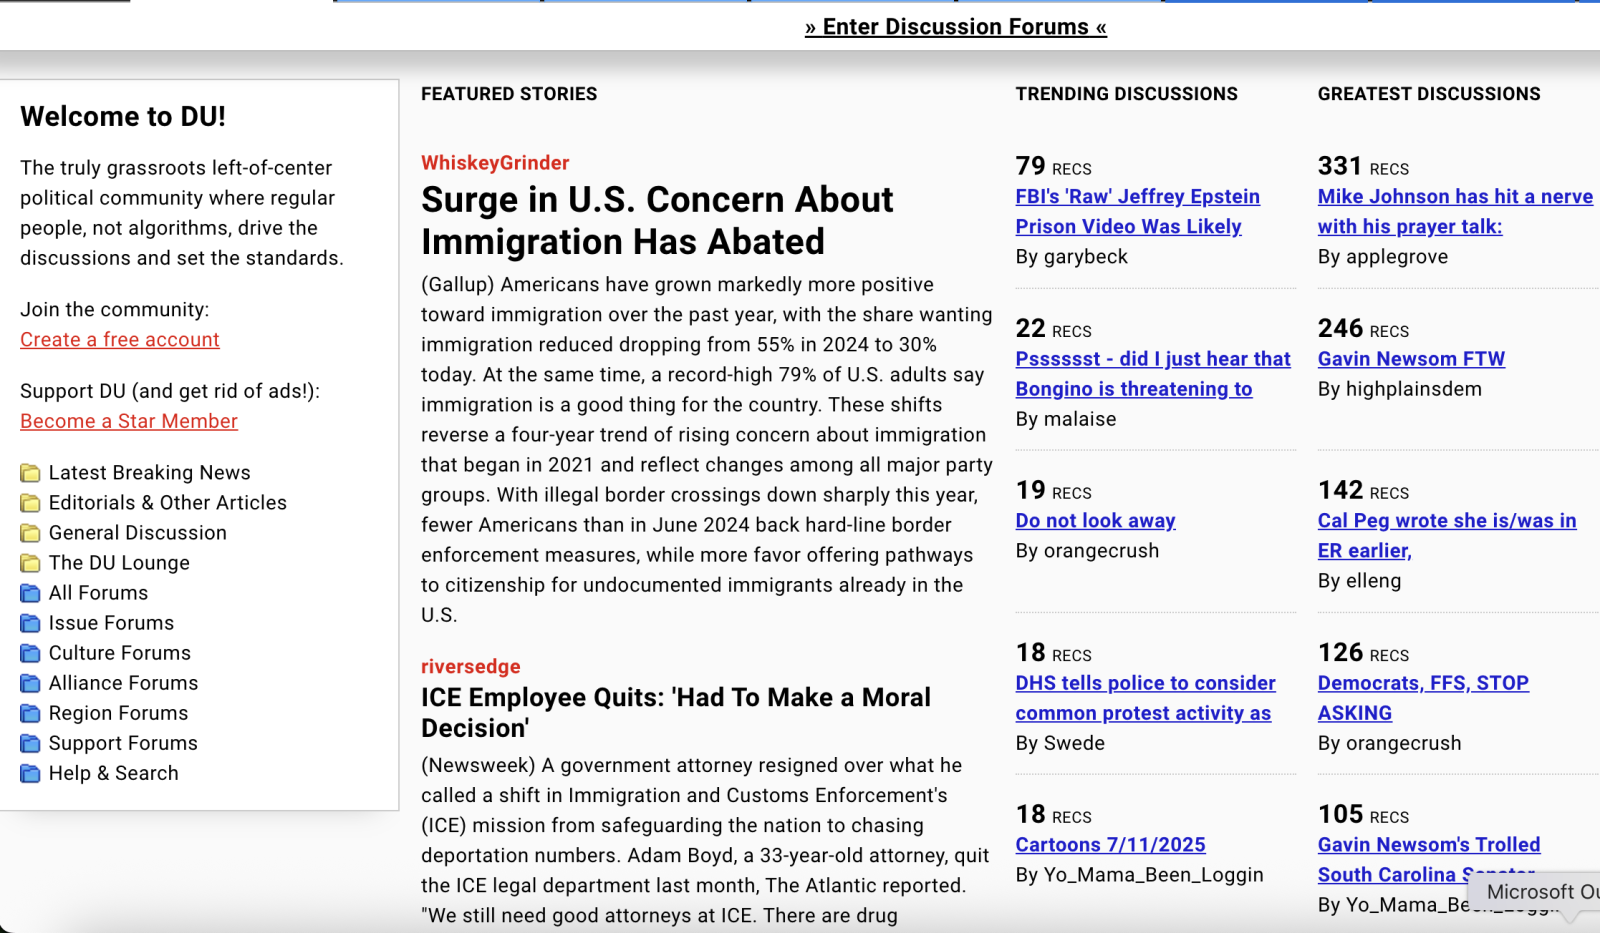The width and height of the screenshot is (1600, 933).
Task: Click the GREATEST DISCUSSIONS heading
Action: coord(1429,94)
